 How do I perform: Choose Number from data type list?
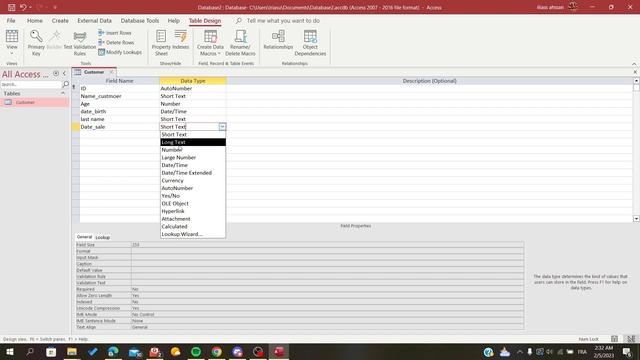point(193,150)
